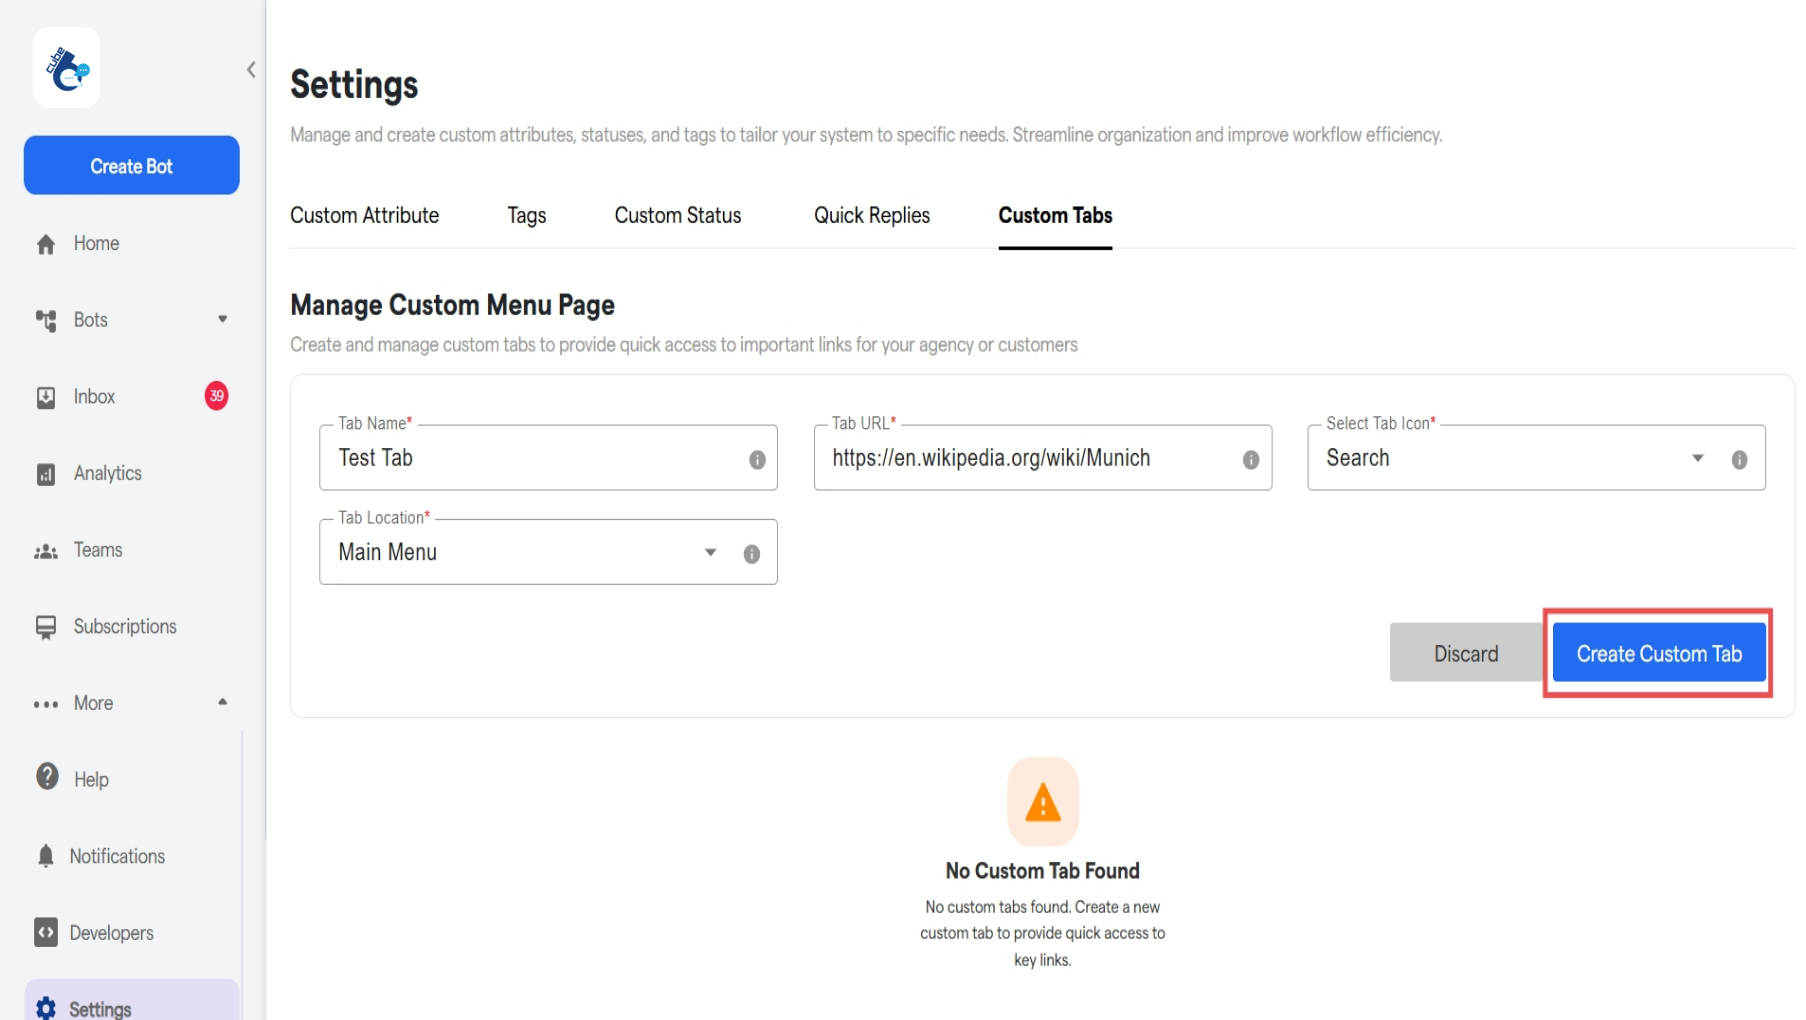
Task: Click the Developers code icon
Action: pyautogui.click(x=46, y=932)
